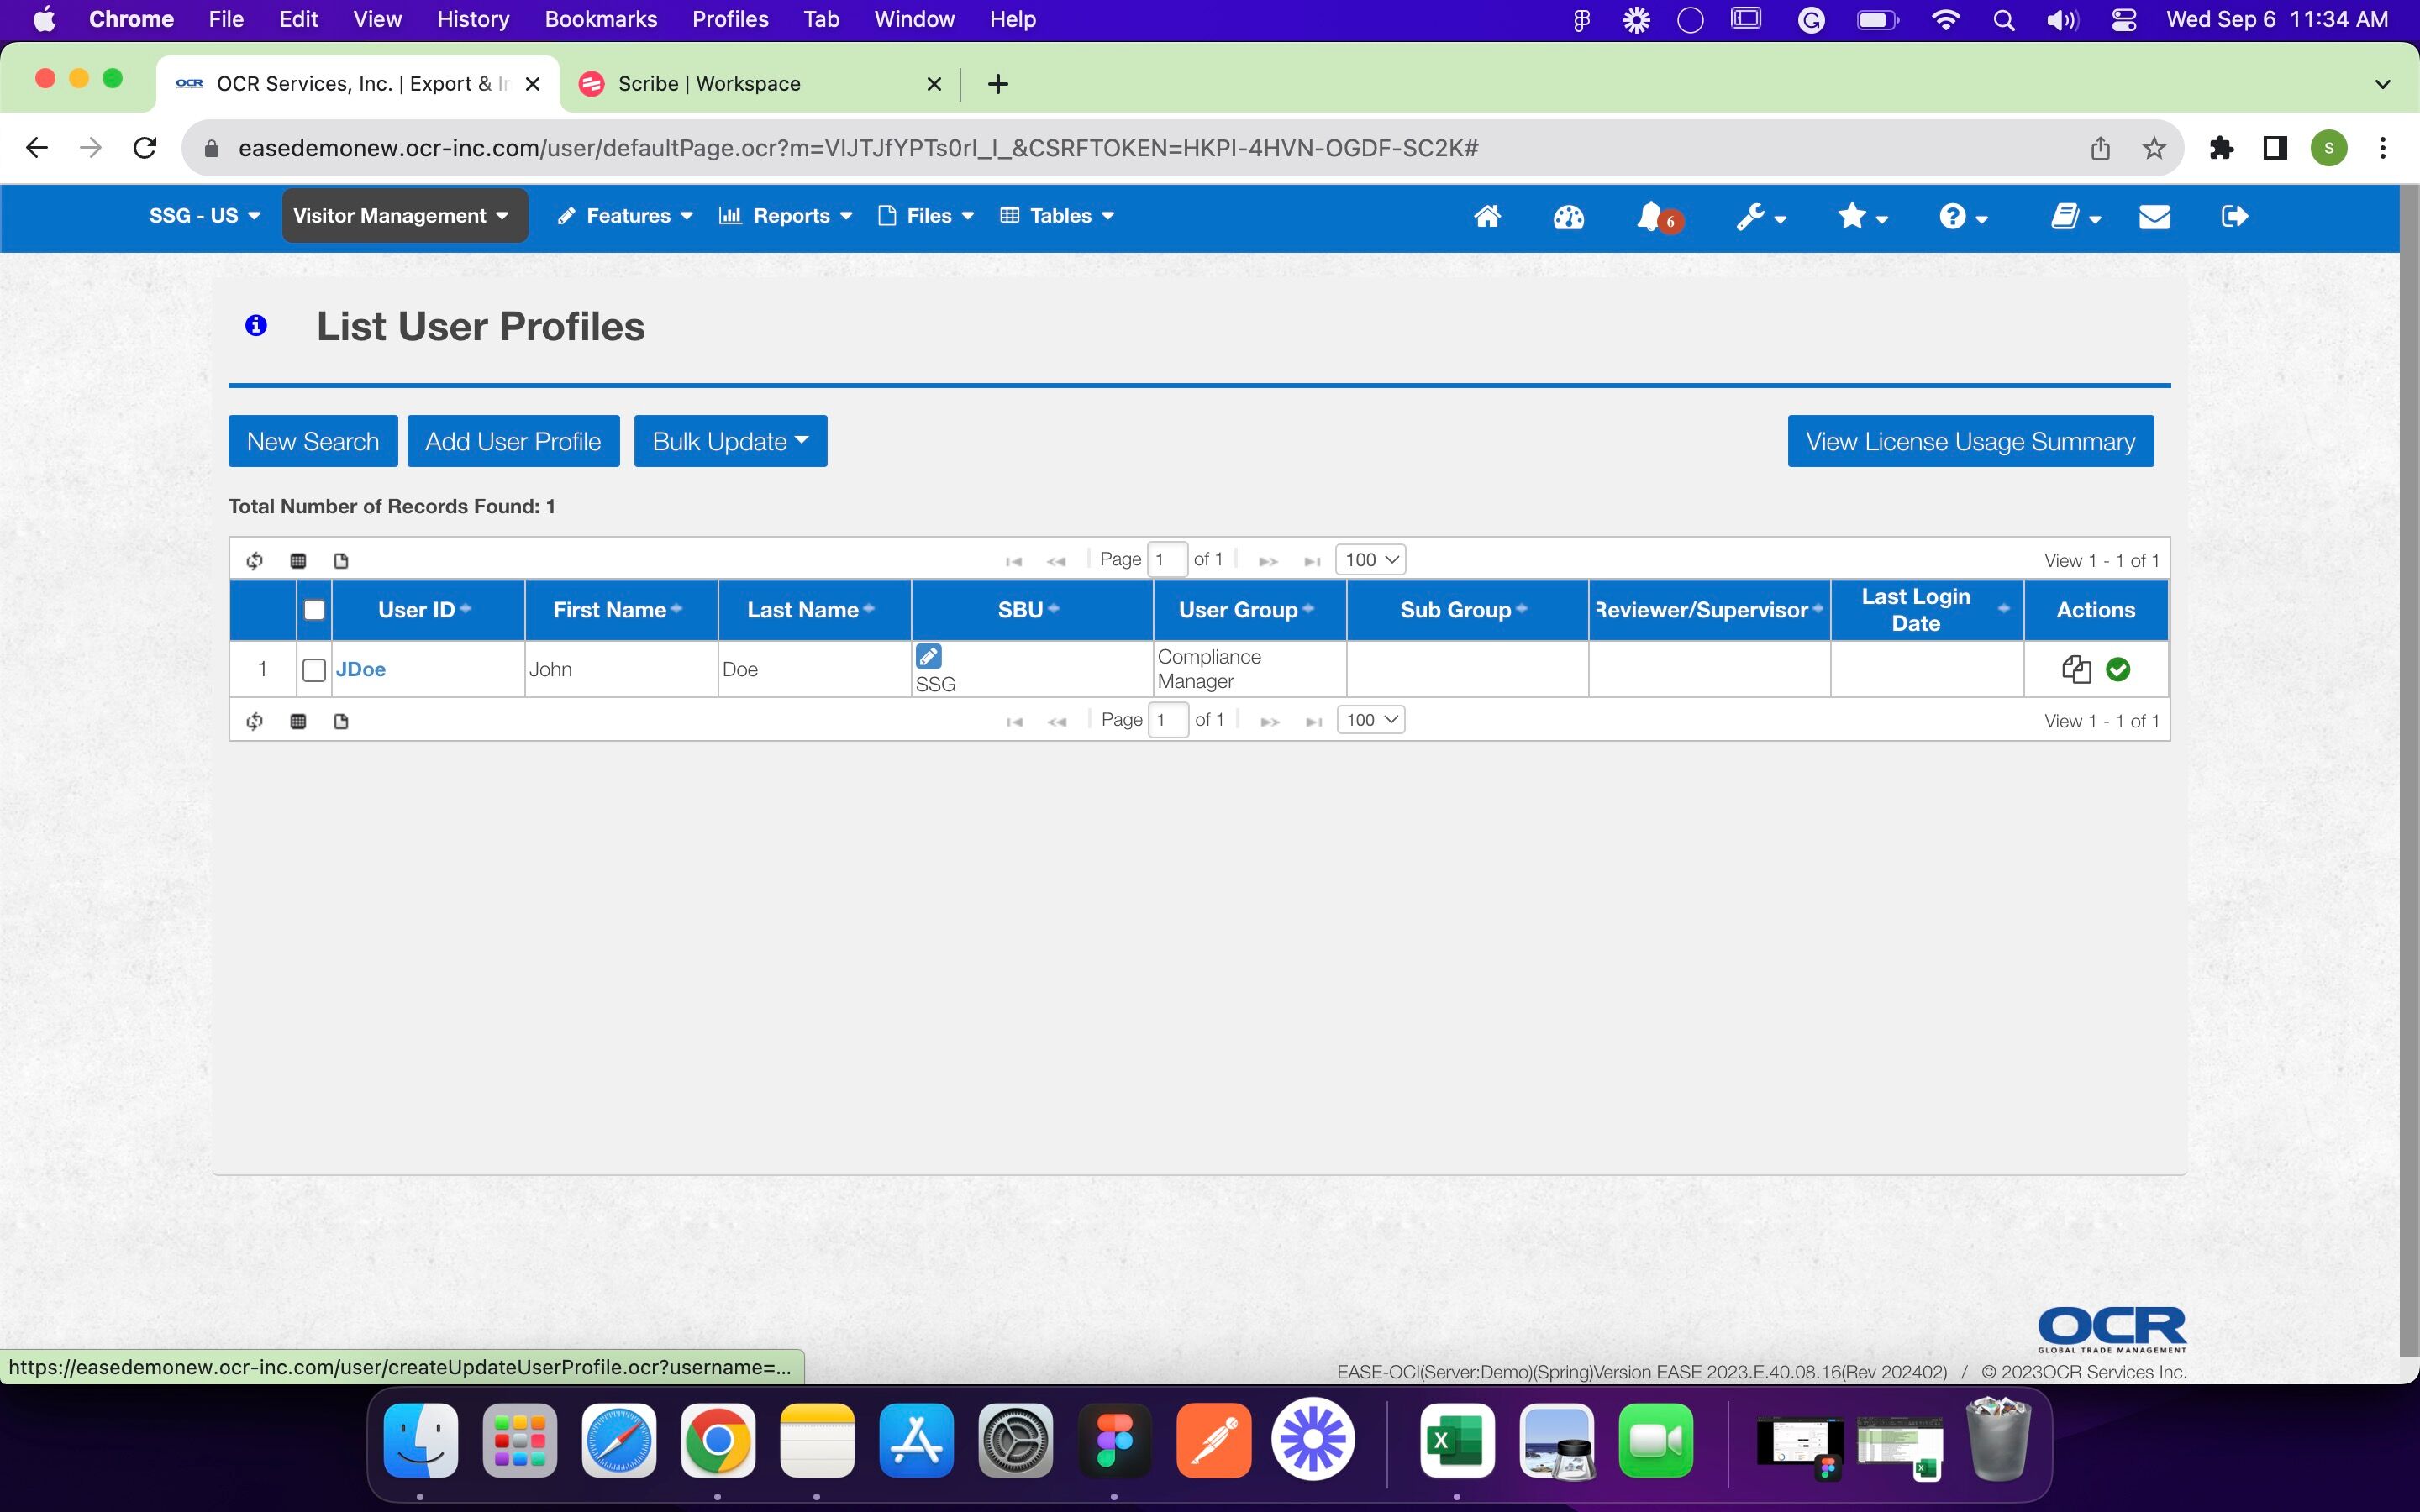Open the top rows-per-page 100 dropdown
Viewport: 2420px width, 1512px height.
(1370, 559)
